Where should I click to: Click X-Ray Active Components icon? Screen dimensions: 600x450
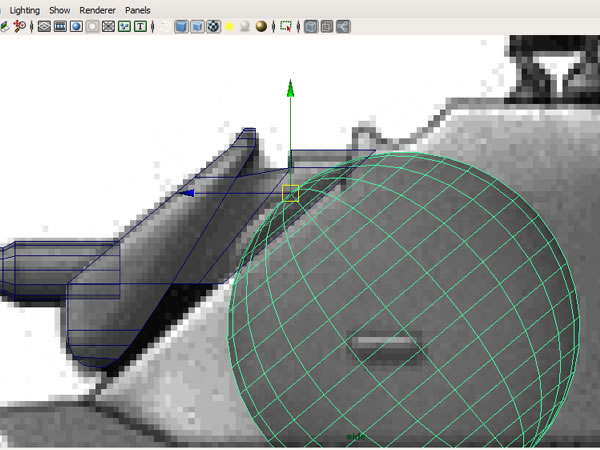[x=327, y=26]
